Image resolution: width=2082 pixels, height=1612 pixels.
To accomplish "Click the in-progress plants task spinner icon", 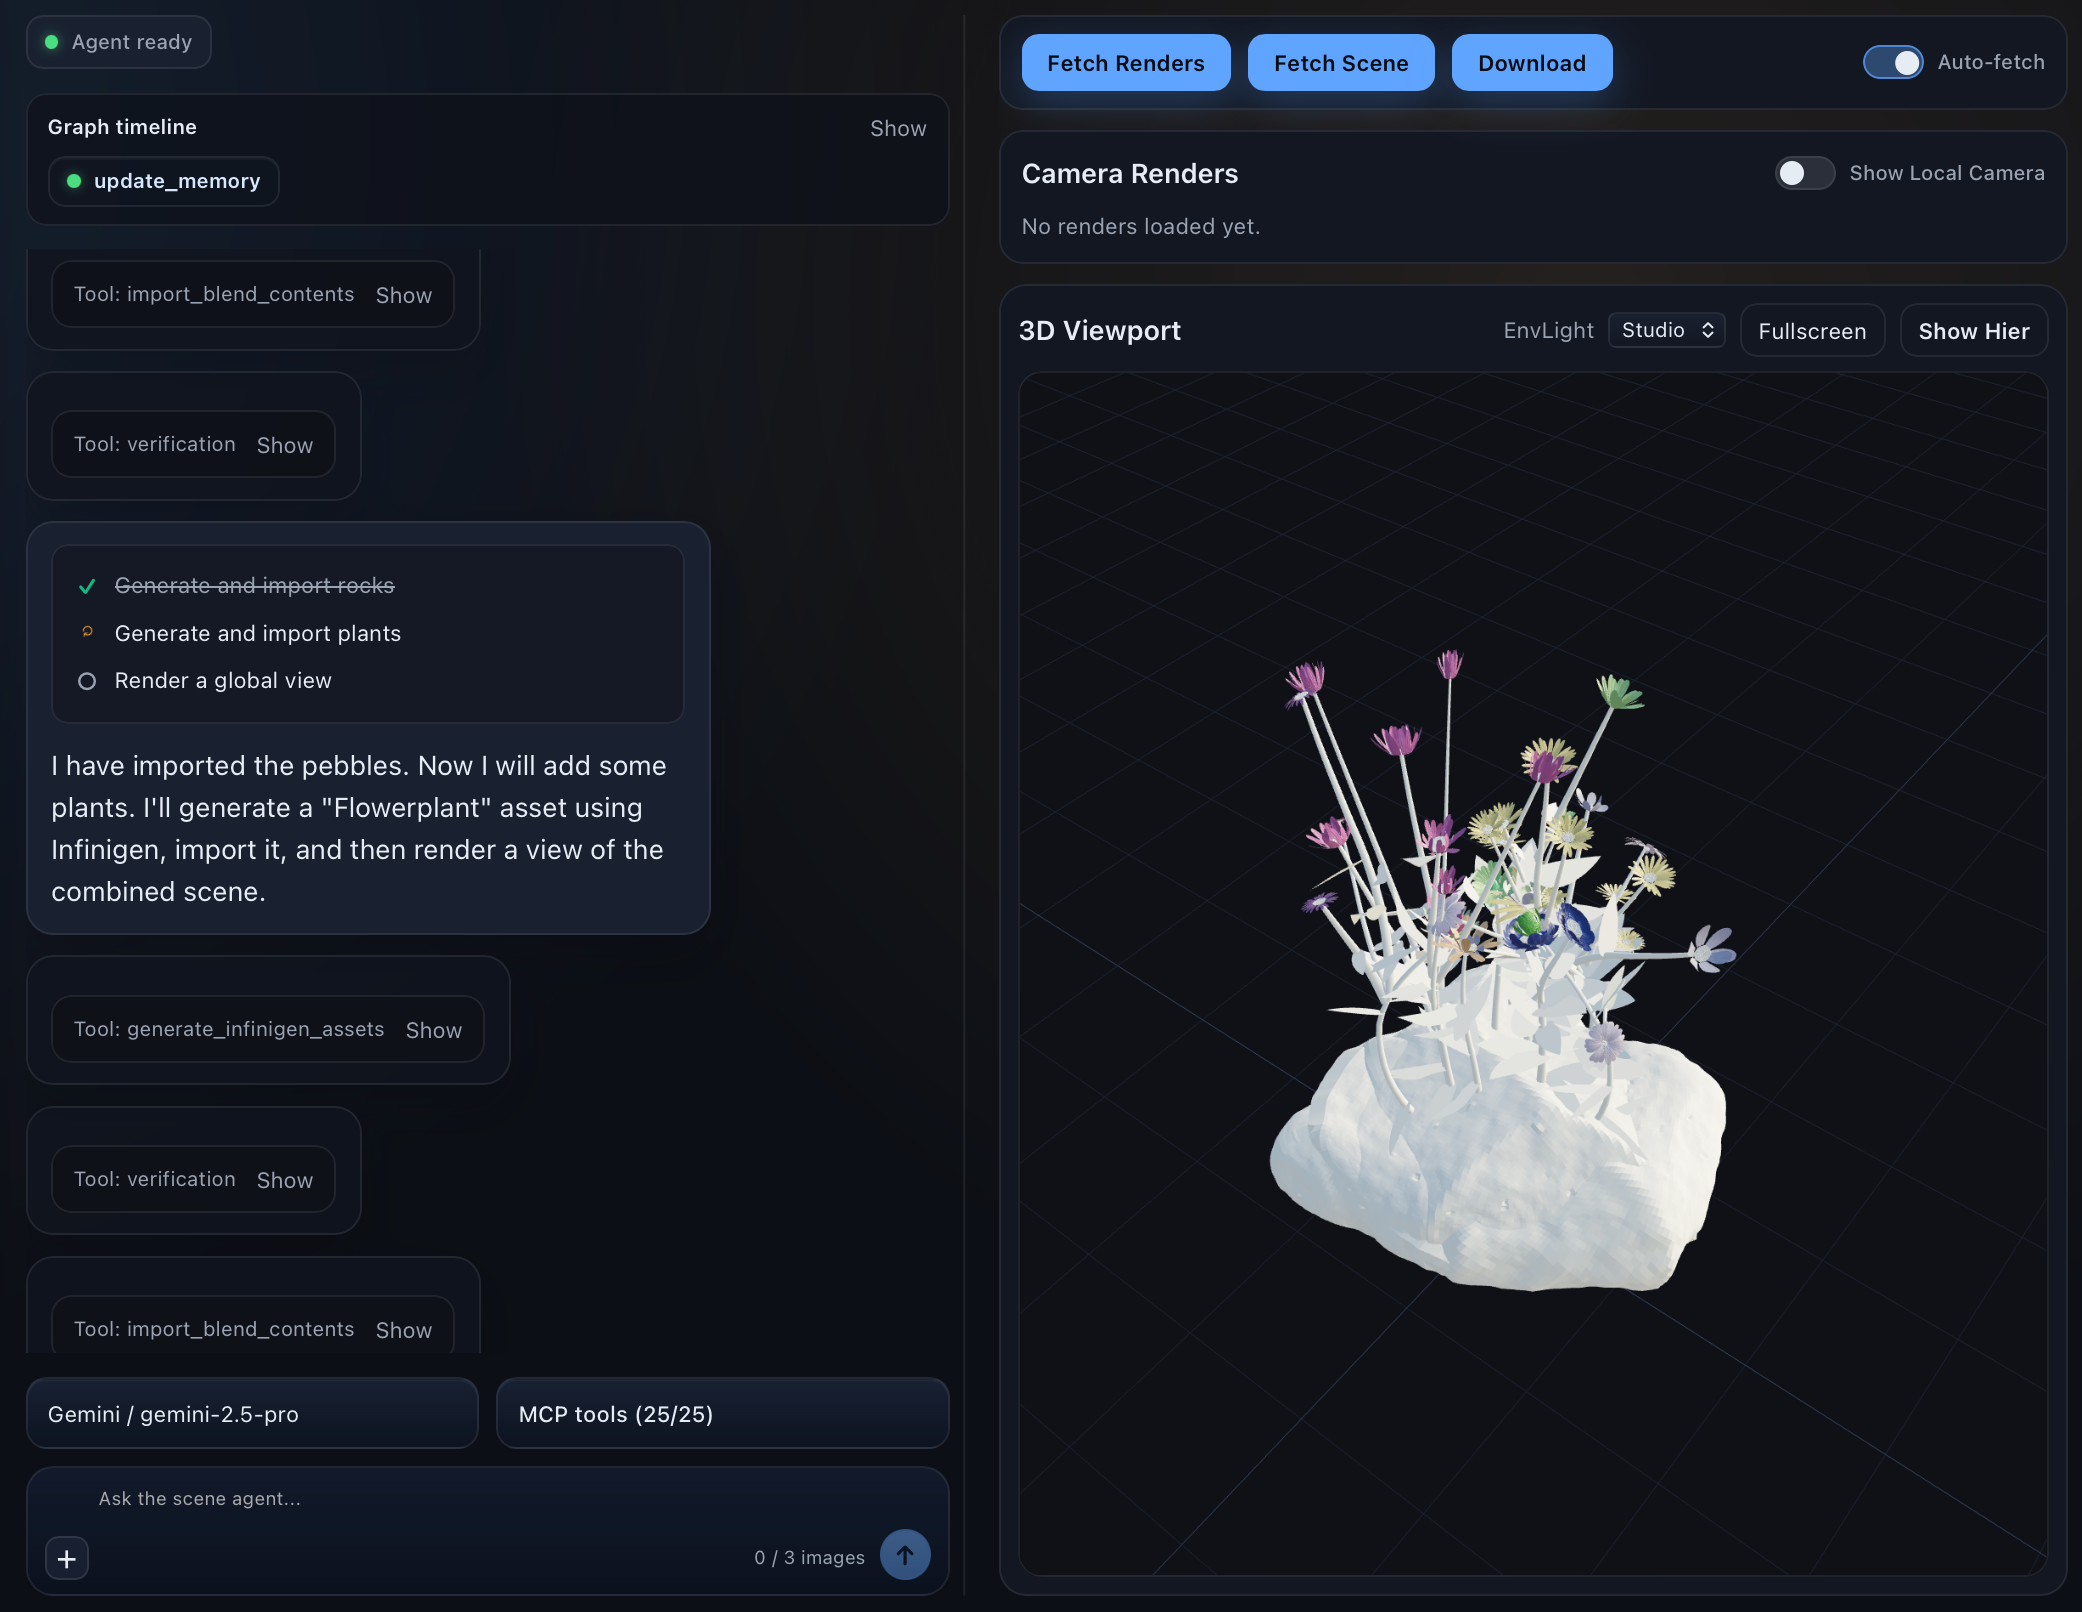I will click(x=87, y=632).
